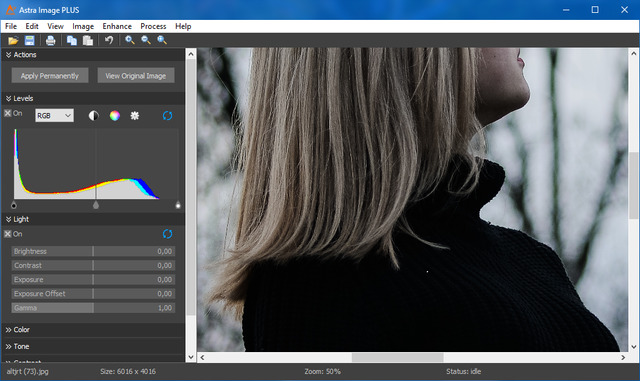Click the zoom-to-fit magnifier icon
The image size is (640, 381).
pyautogui.click(x=162, y=40)
